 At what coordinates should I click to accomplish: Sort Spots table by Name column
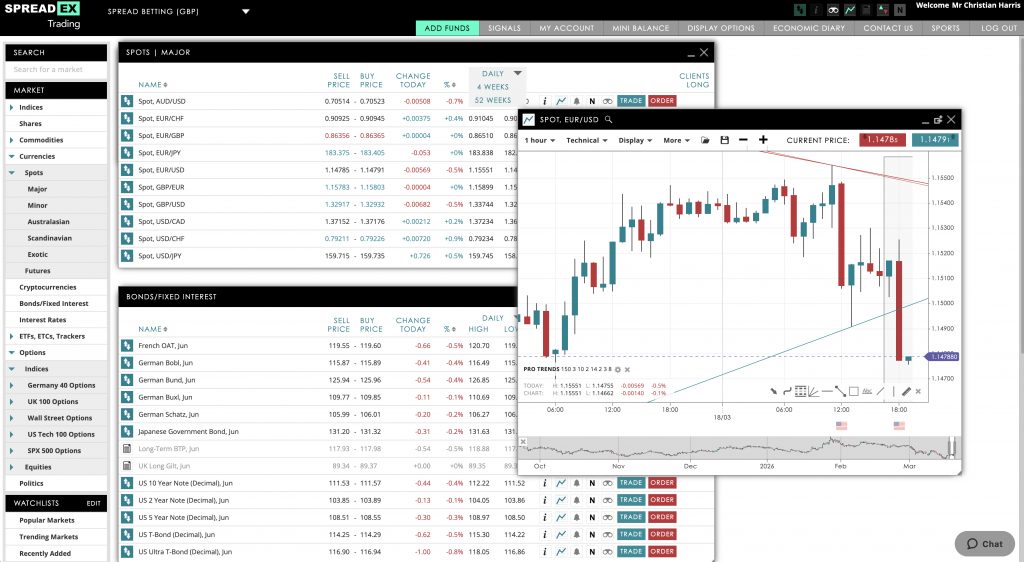point(152,85)
